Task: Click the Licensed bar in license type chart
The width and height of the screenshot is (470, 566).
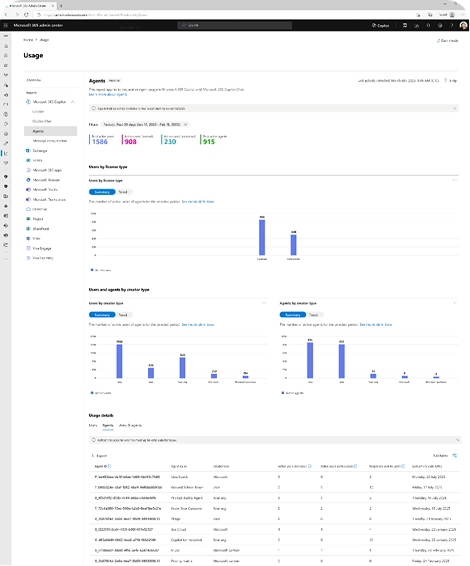Action: point(262,238)
